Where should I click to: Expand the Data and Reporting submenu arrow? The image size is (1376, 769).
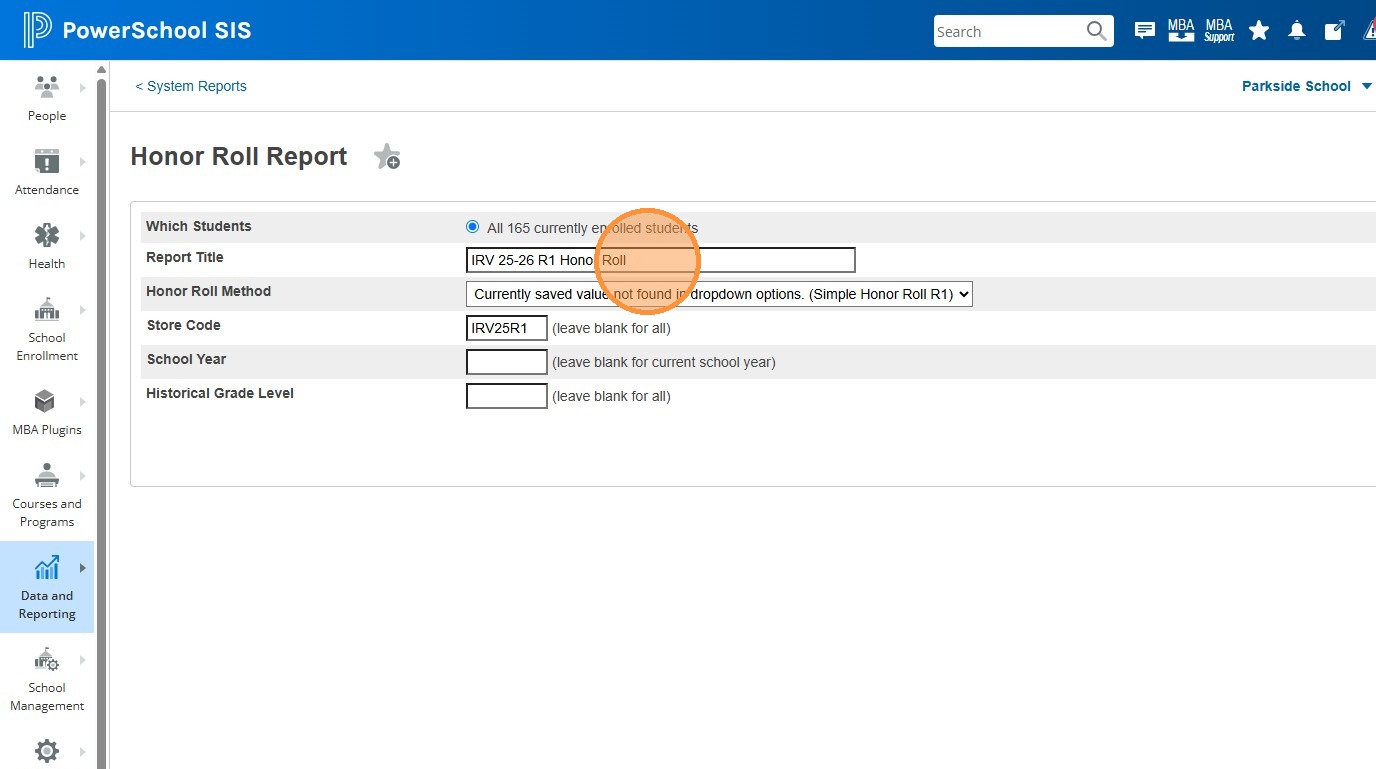coord(82,568)
